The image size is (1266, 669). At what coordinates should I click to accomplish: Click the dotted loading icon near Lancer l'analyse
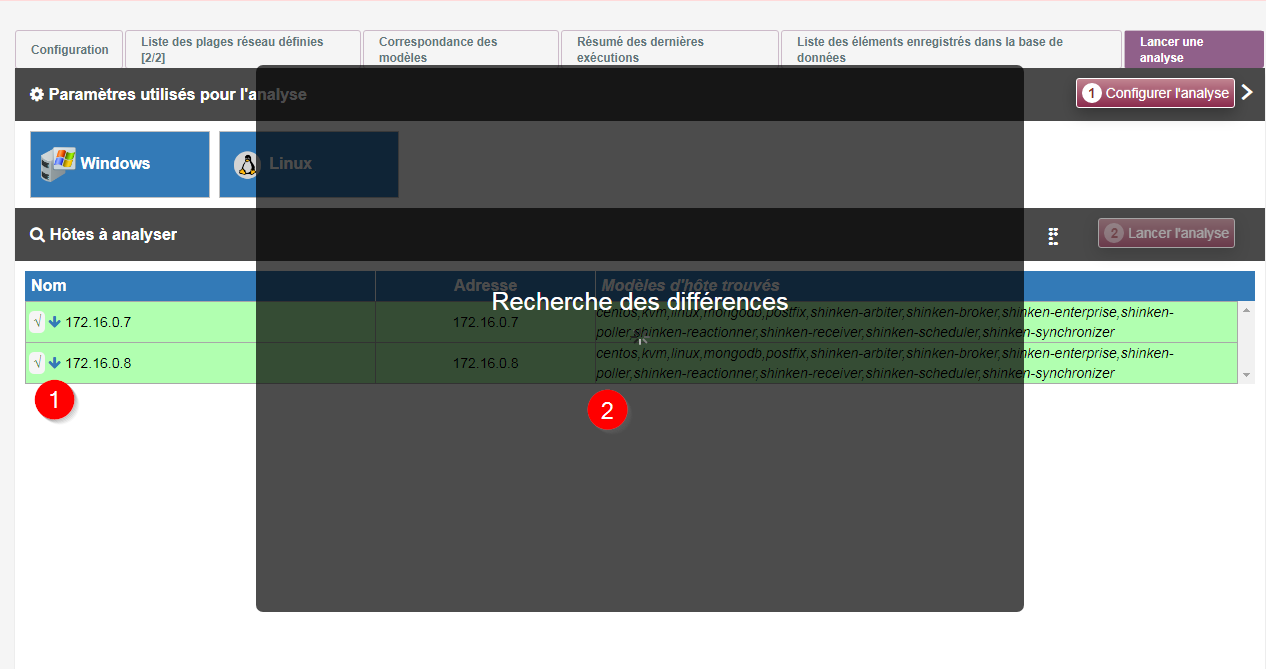[1053, 236]
